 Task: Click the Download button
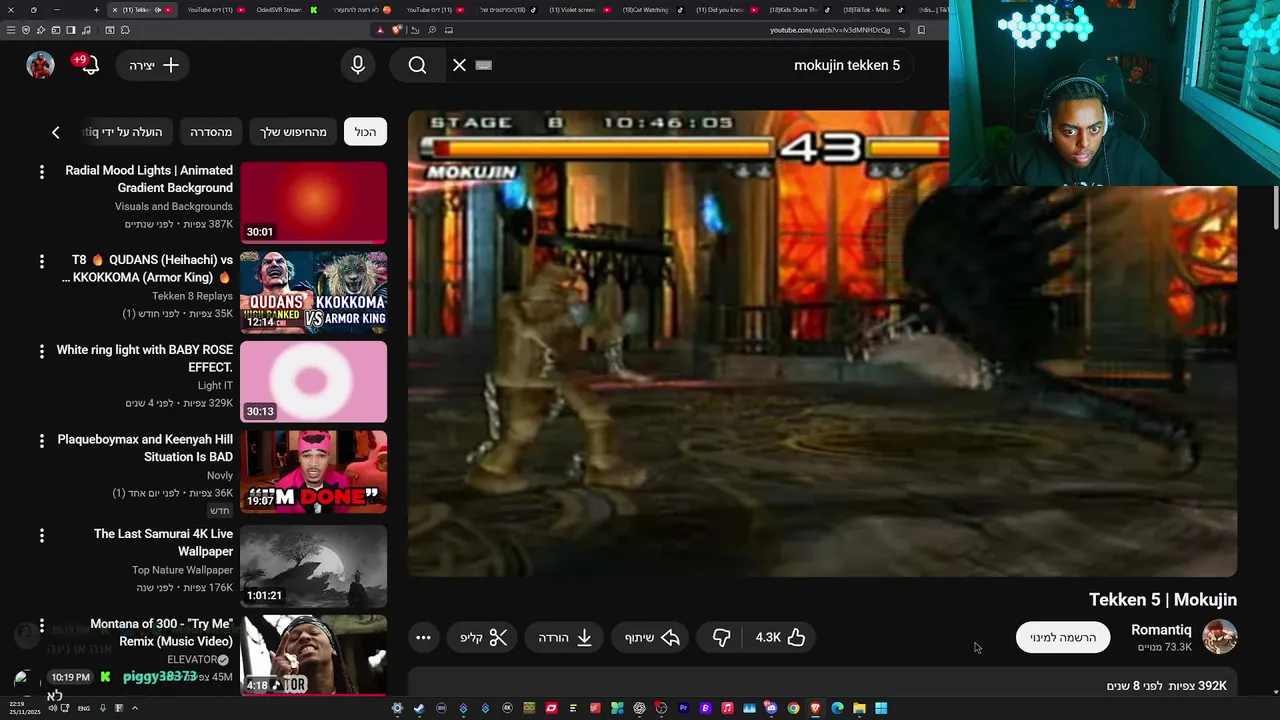pyautogui.click(x=565, y=637)
